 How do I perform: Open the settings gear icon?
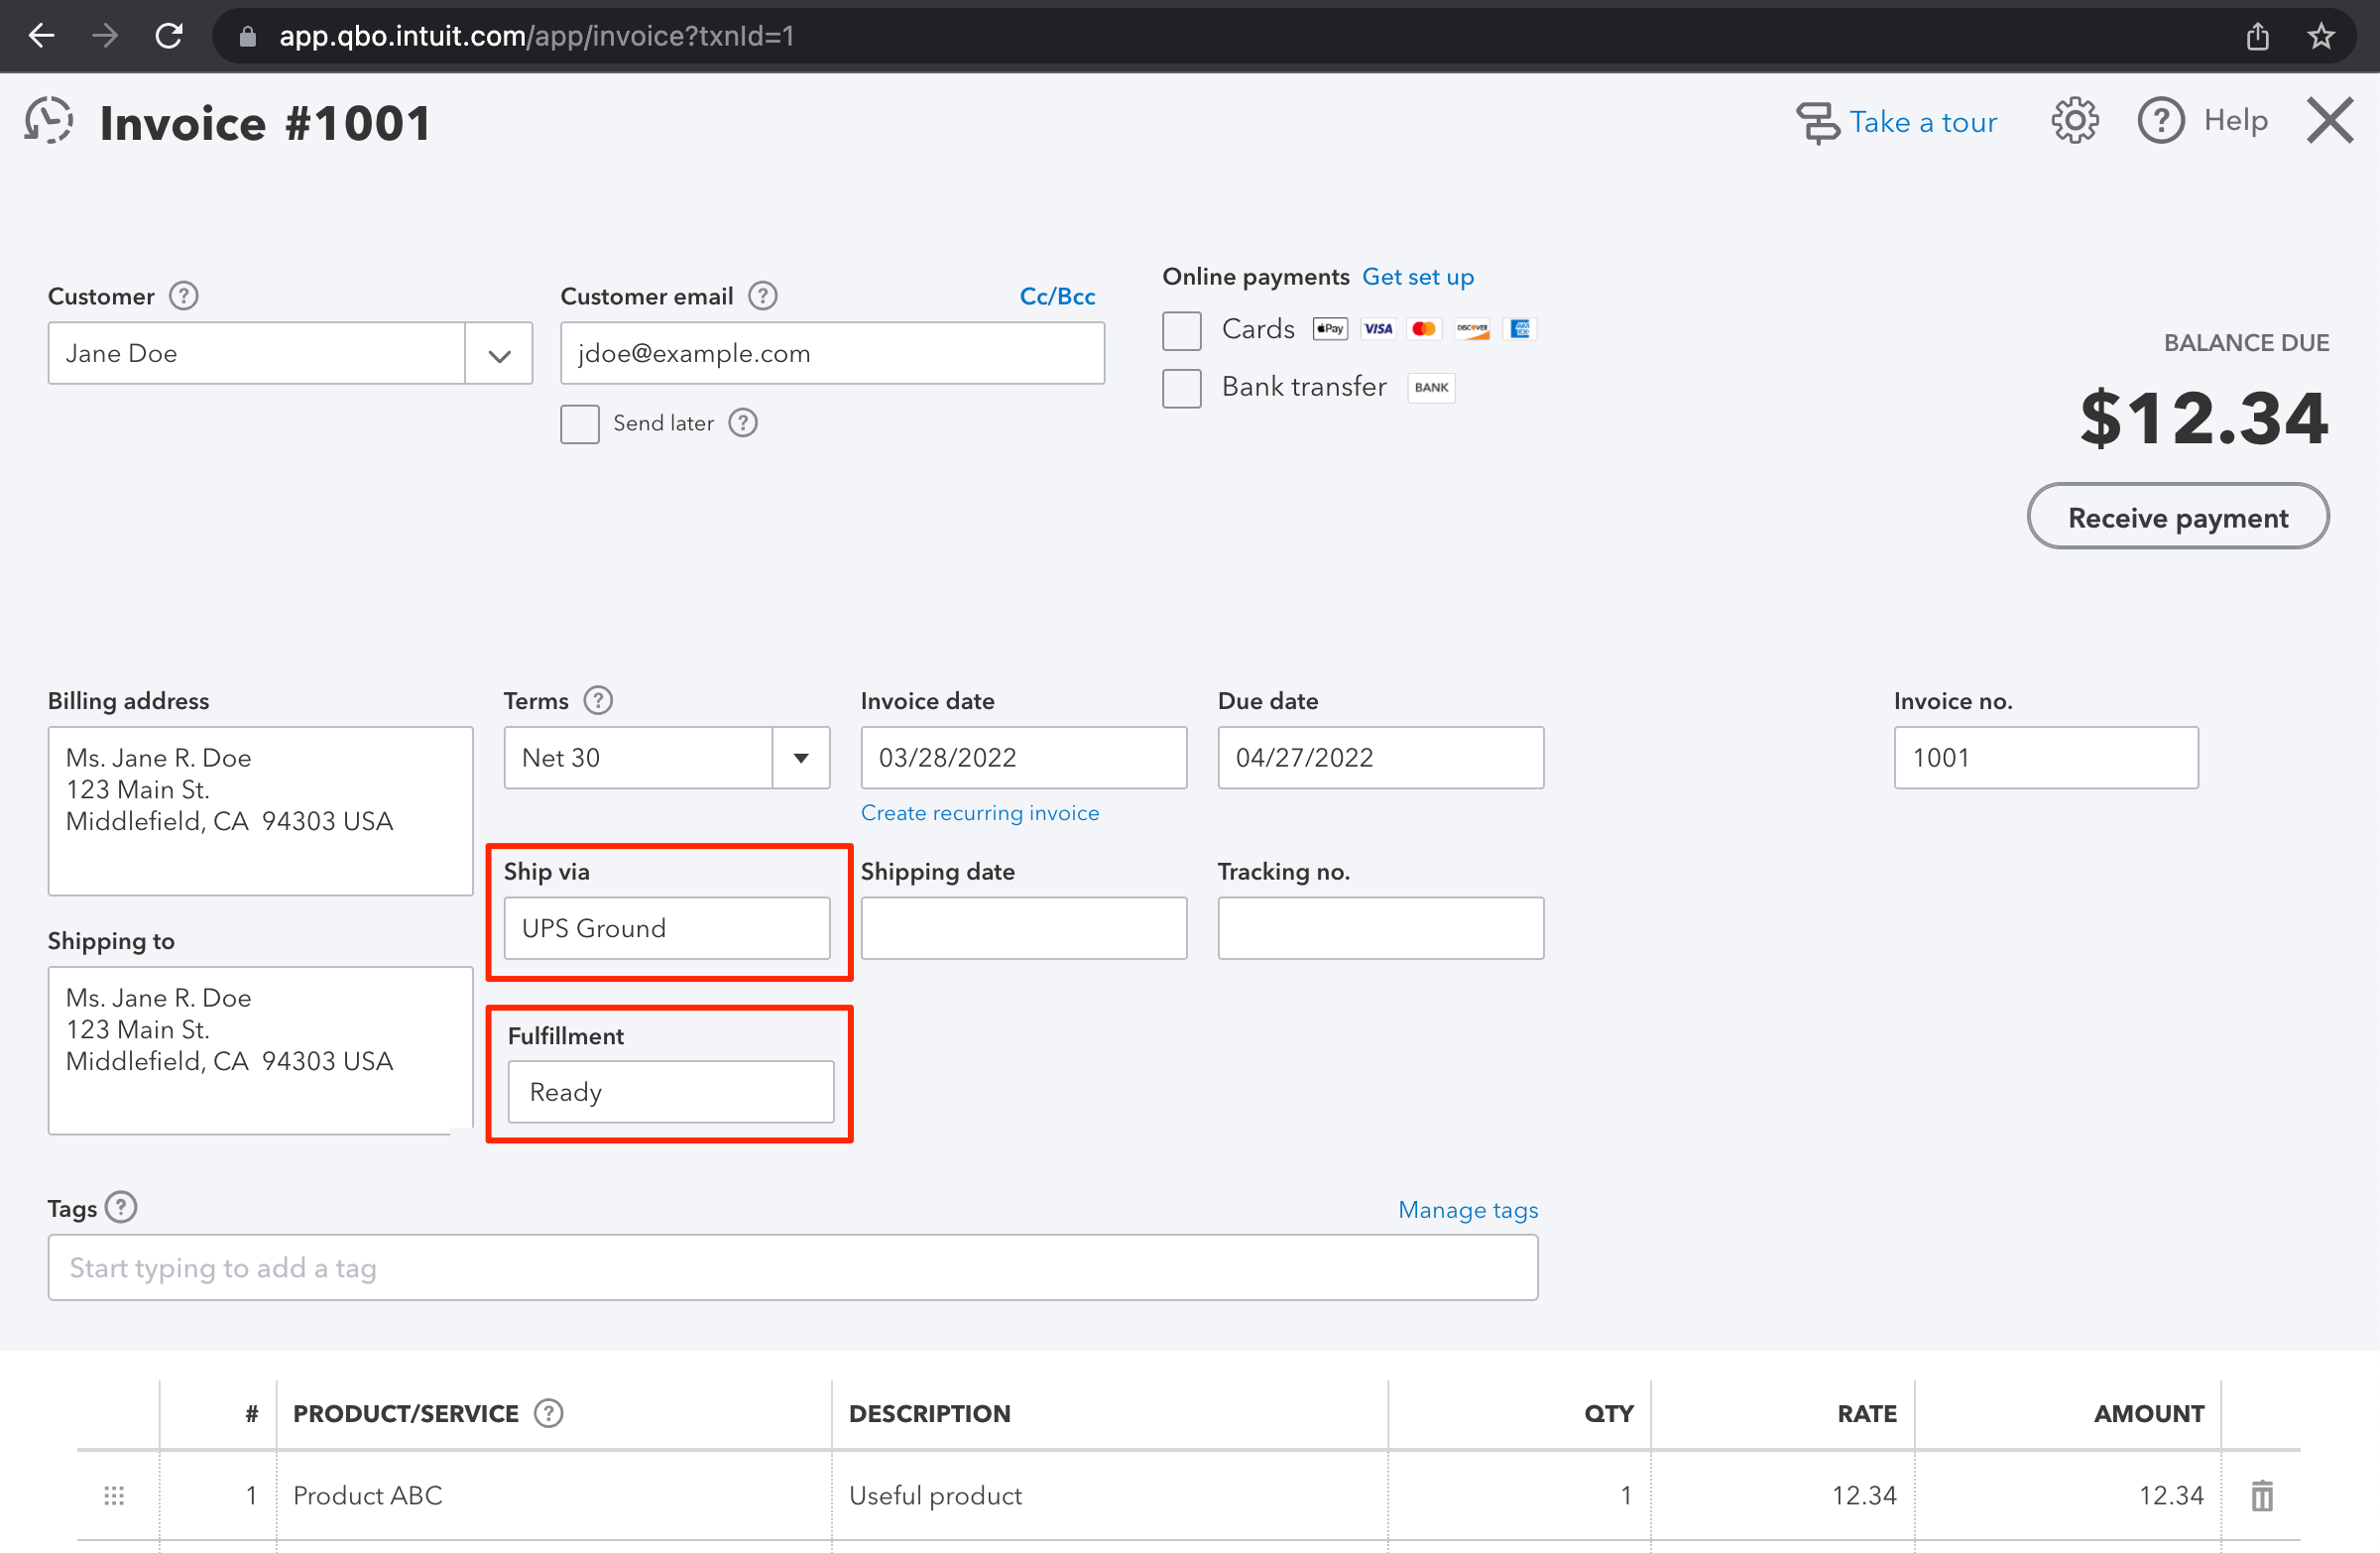[x=2075, y=120]
